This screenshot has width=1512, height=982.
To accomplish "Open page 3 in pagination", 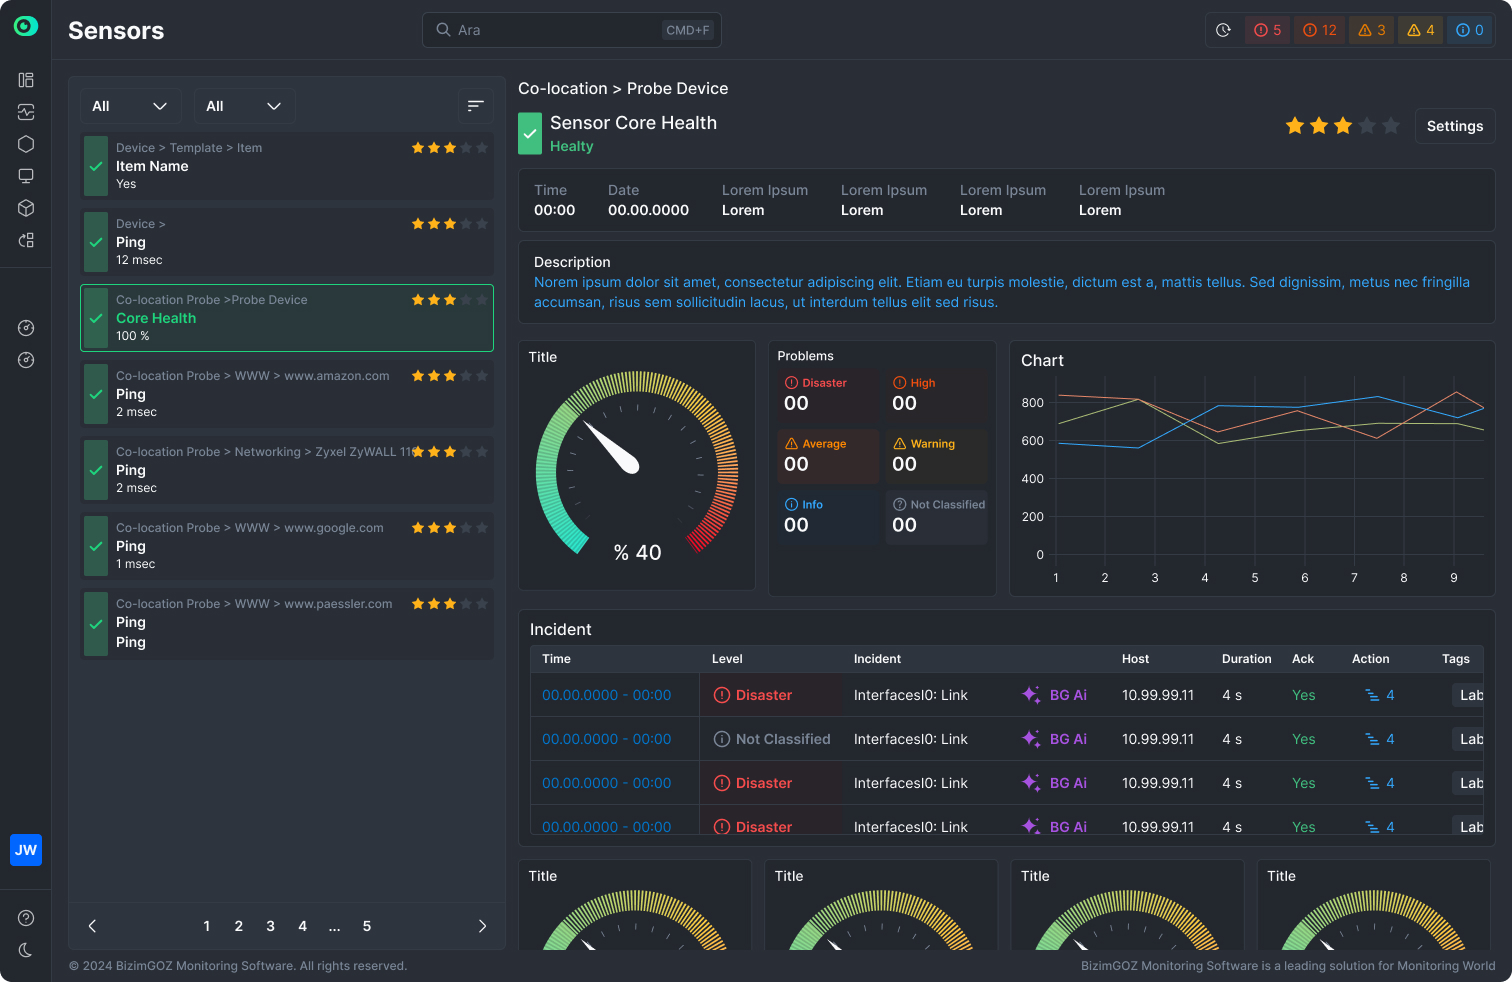I will coord(271,926).
